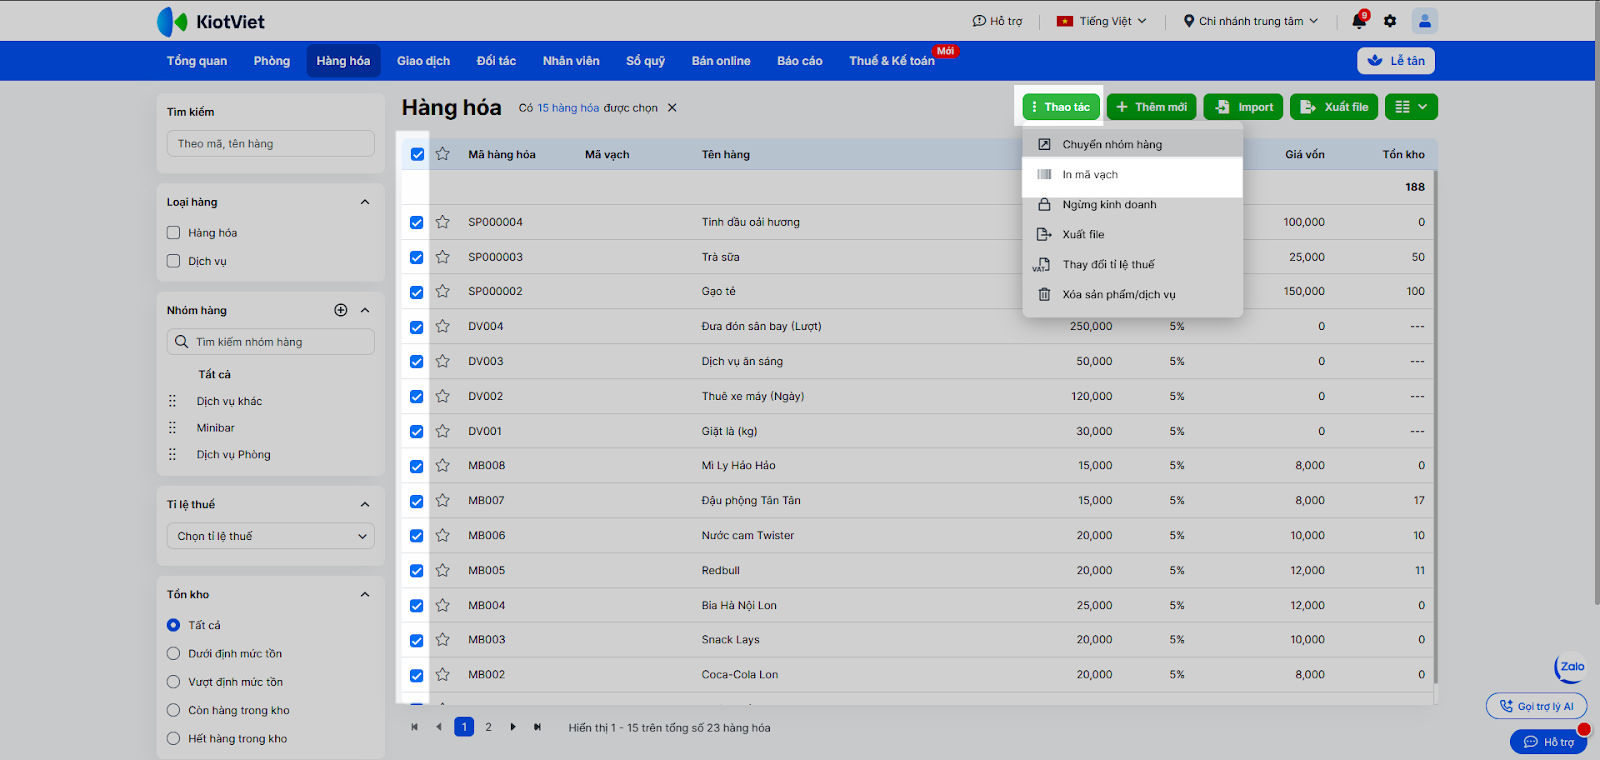Viewport: 1600px width, 760px height.
Task: Collapse the Loại hàng filter section
Action: [x=365, y=202]
